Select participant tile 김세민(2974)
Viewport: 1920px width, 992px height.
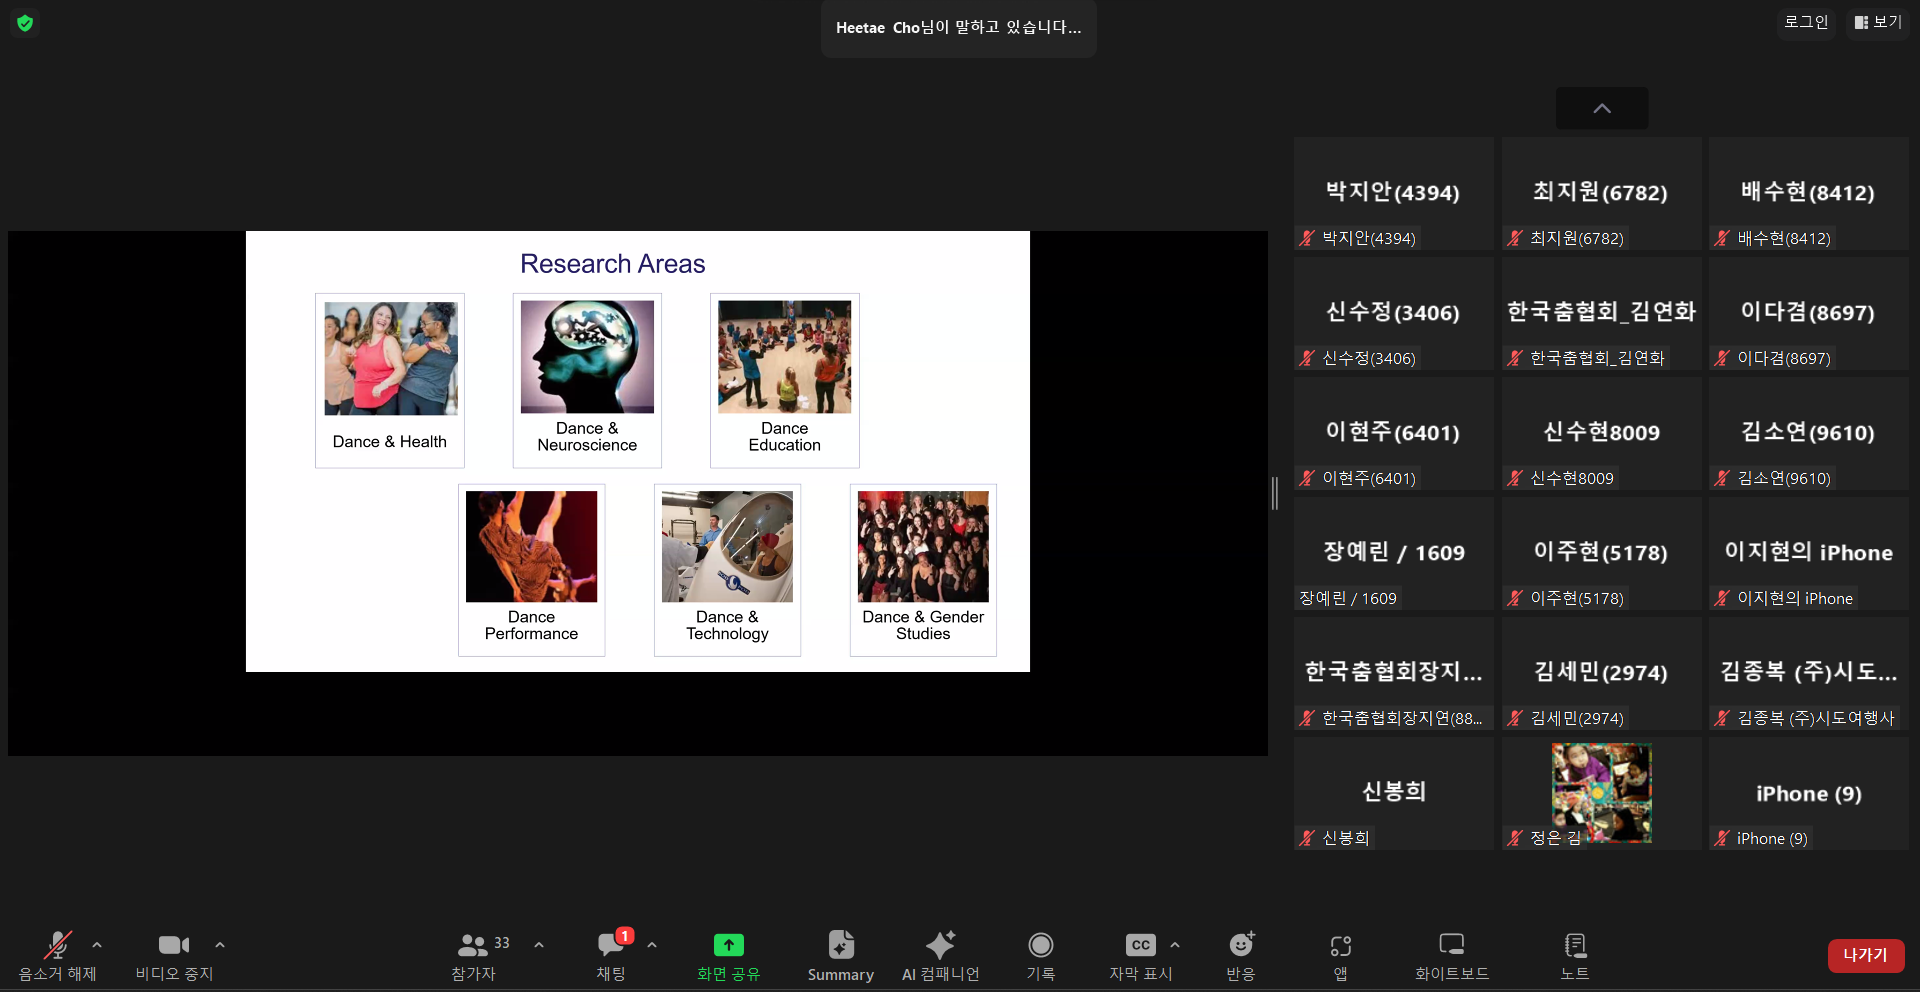pos(1602,673)
